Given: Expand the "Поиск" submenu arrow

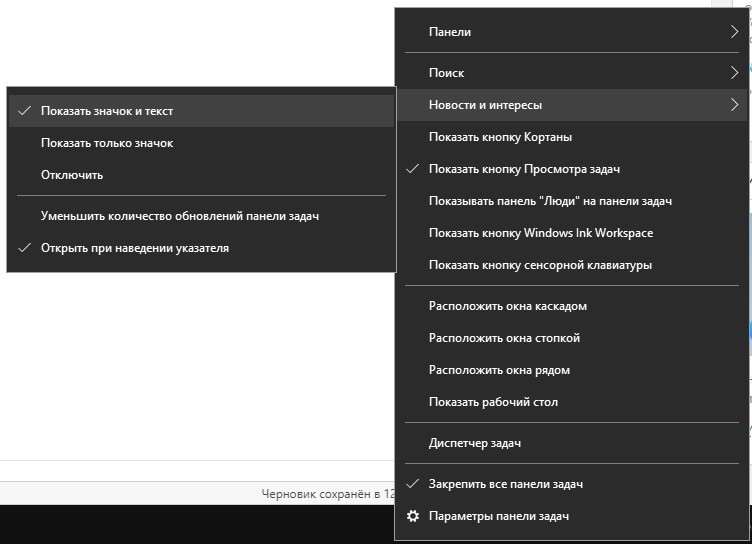Looking at the screenshot, I should 734,73.
